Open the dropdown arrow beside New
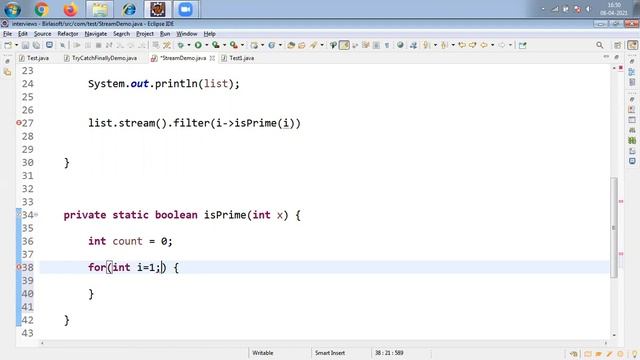Viewport: 640px width, 360px height. point(16,45)
